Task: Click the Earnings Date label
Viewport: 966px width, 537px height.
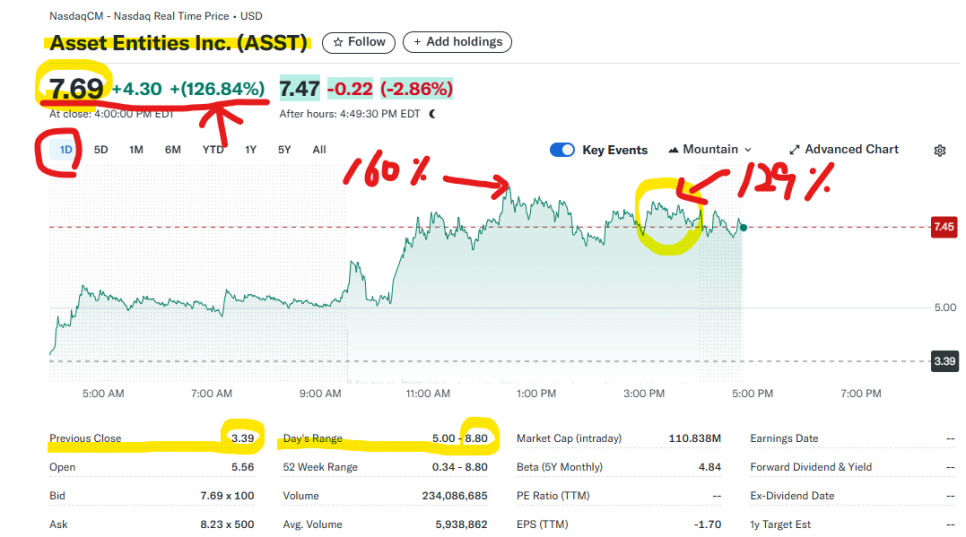Action: pos(784,438)
